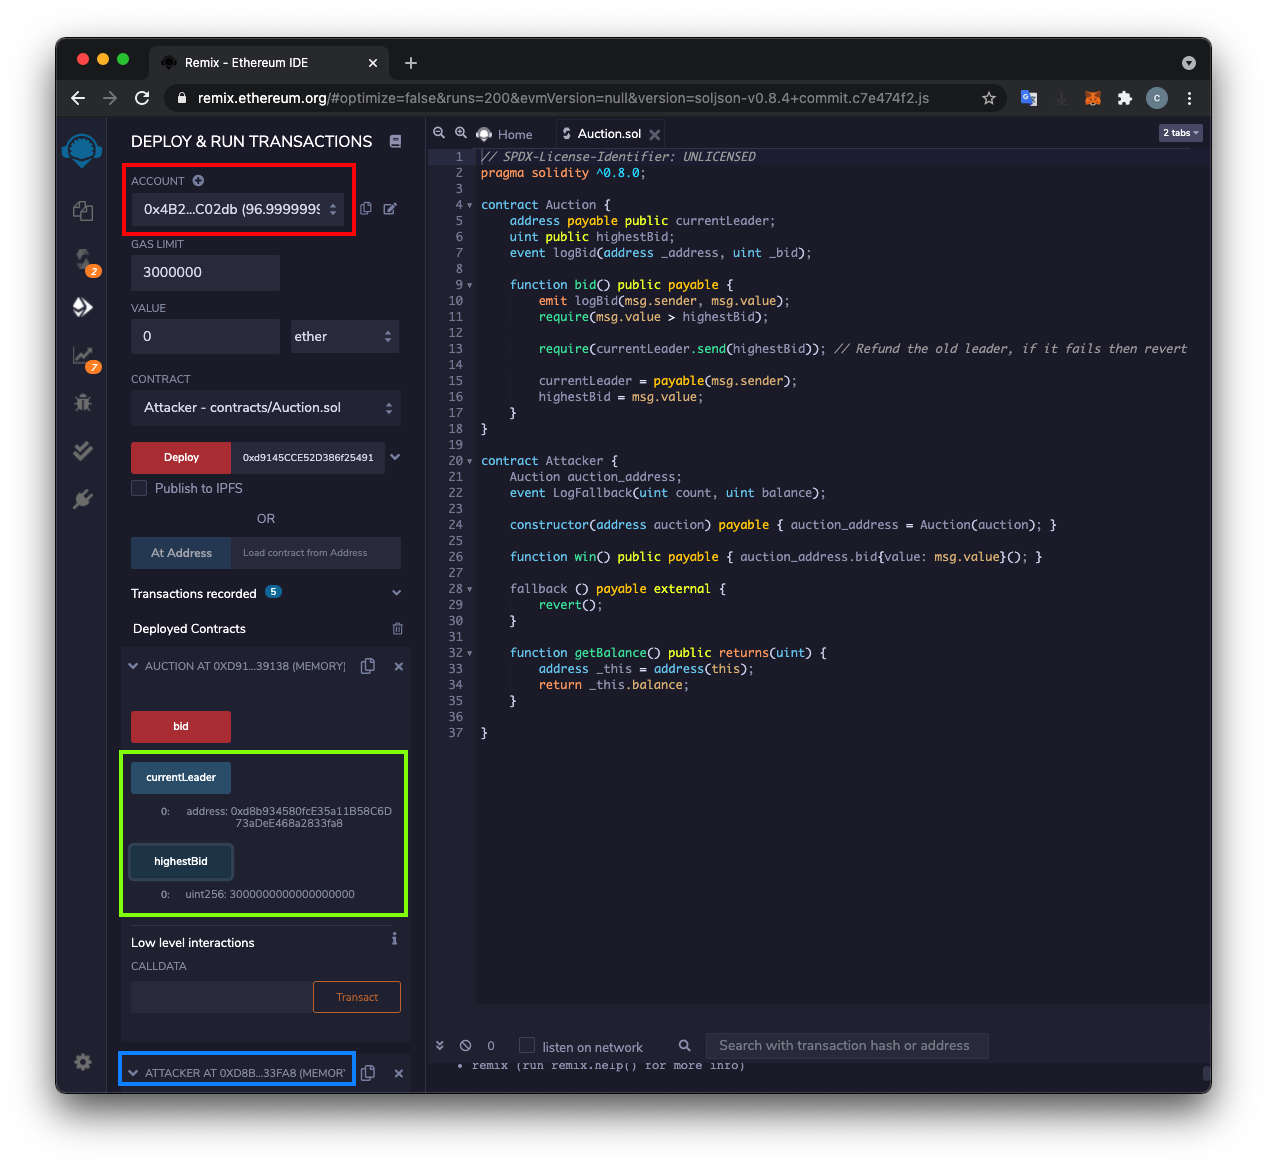The image size is (1267, 1167).
Task: Remove the AUCTION deployed instance
Action: 399,666
